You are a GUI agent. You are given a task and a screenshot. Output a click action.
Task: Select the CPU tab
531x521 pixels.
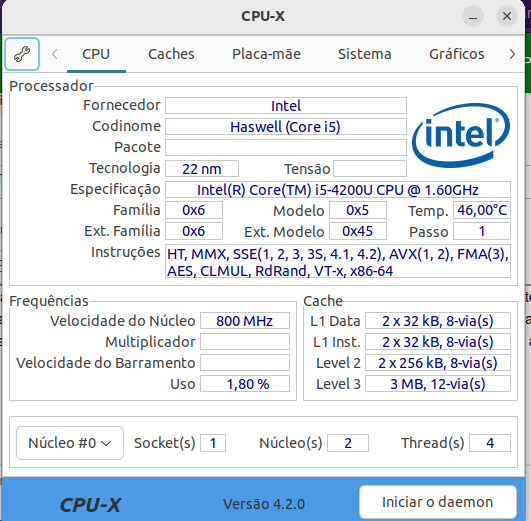tap(96, 54)
